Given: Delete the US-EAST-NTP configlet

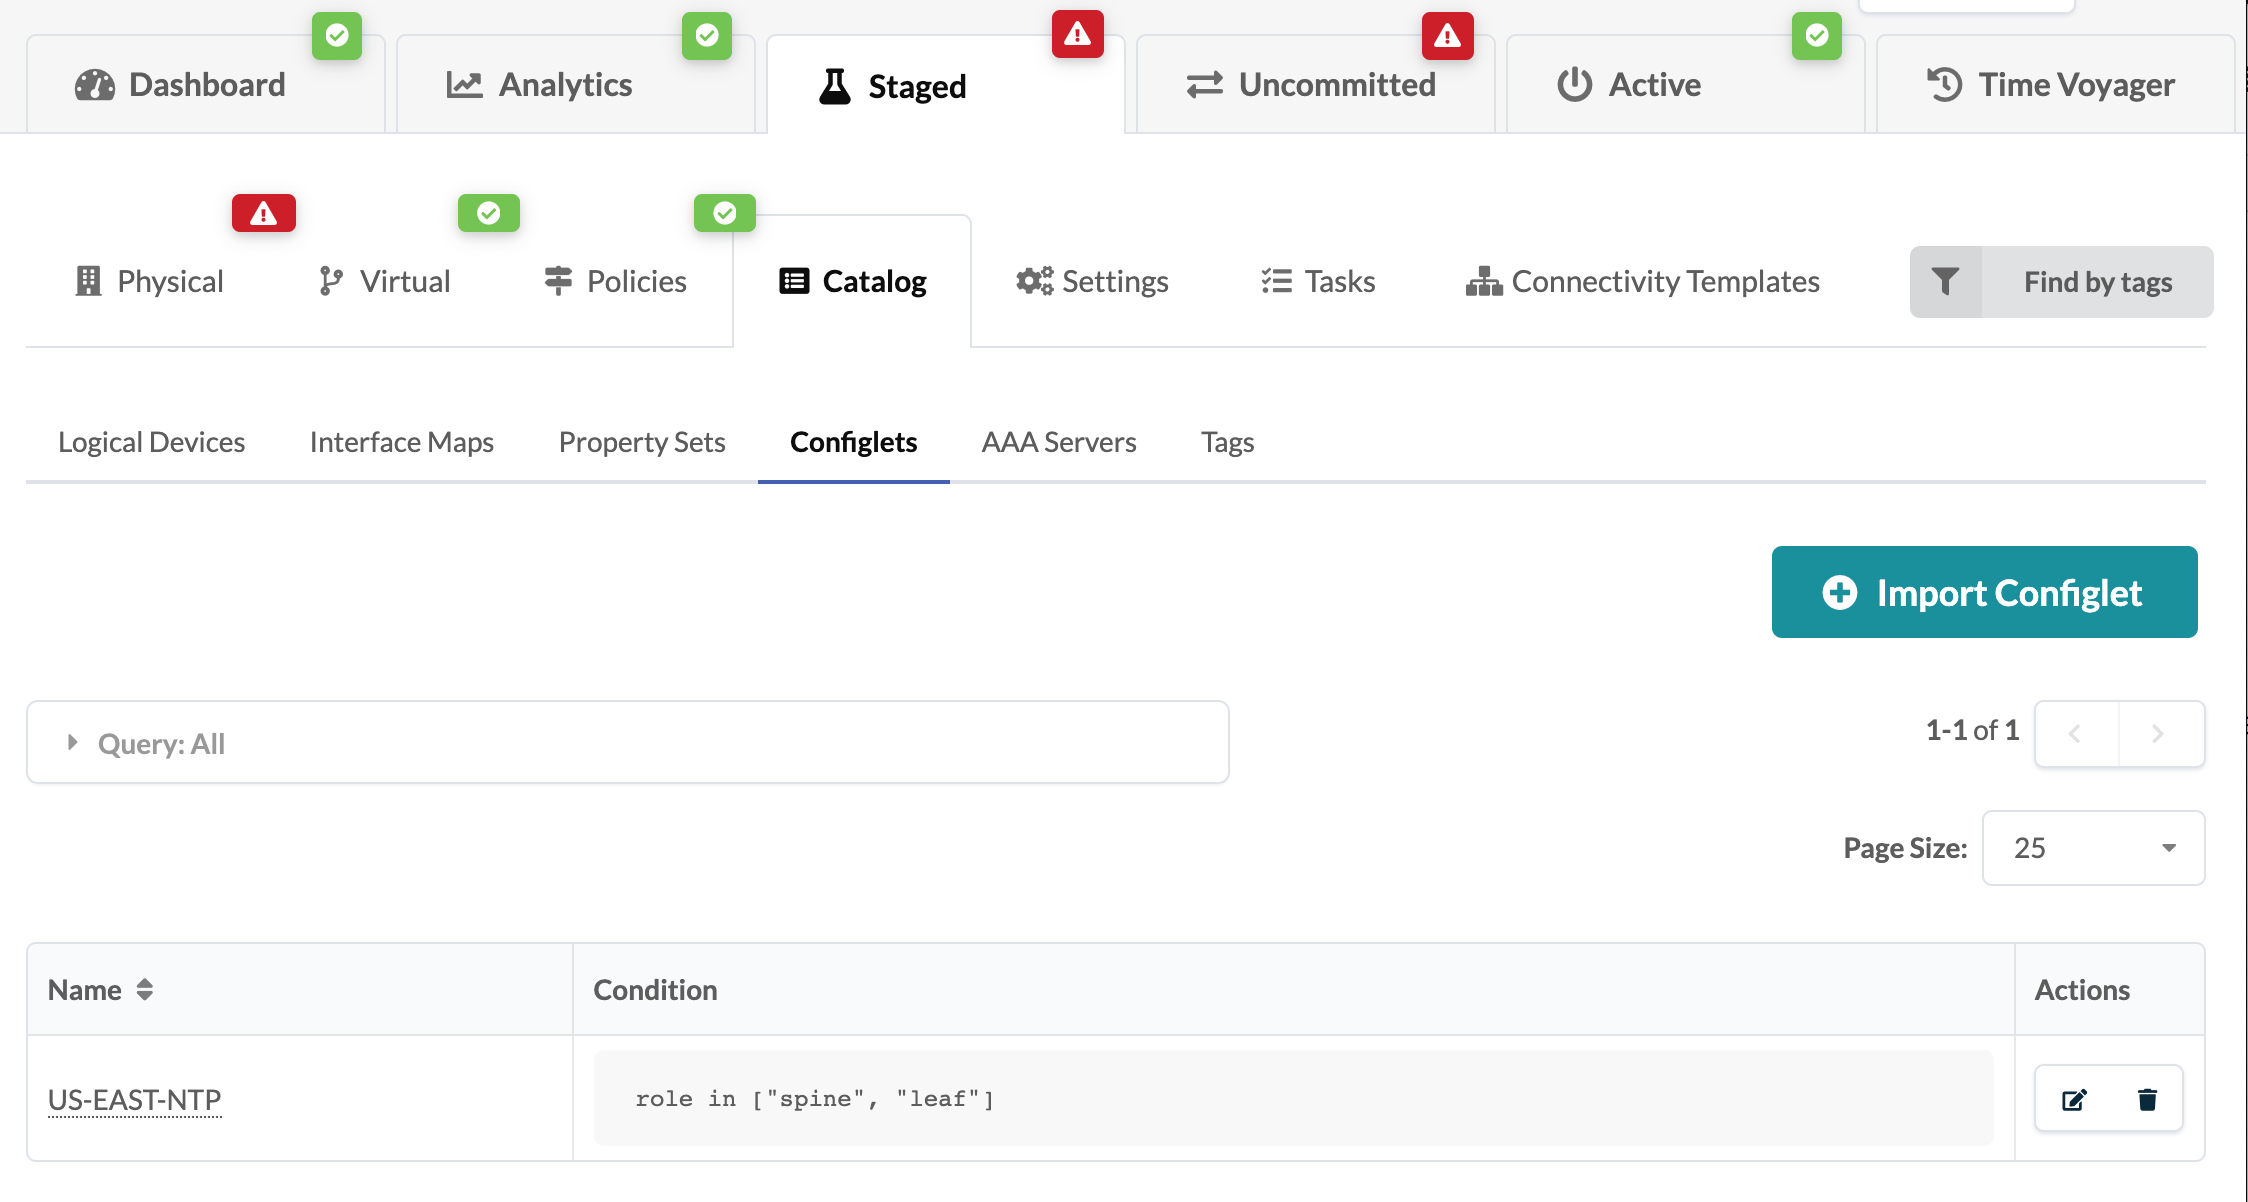Looking at the screenshot, I should click(2147, 1100).
